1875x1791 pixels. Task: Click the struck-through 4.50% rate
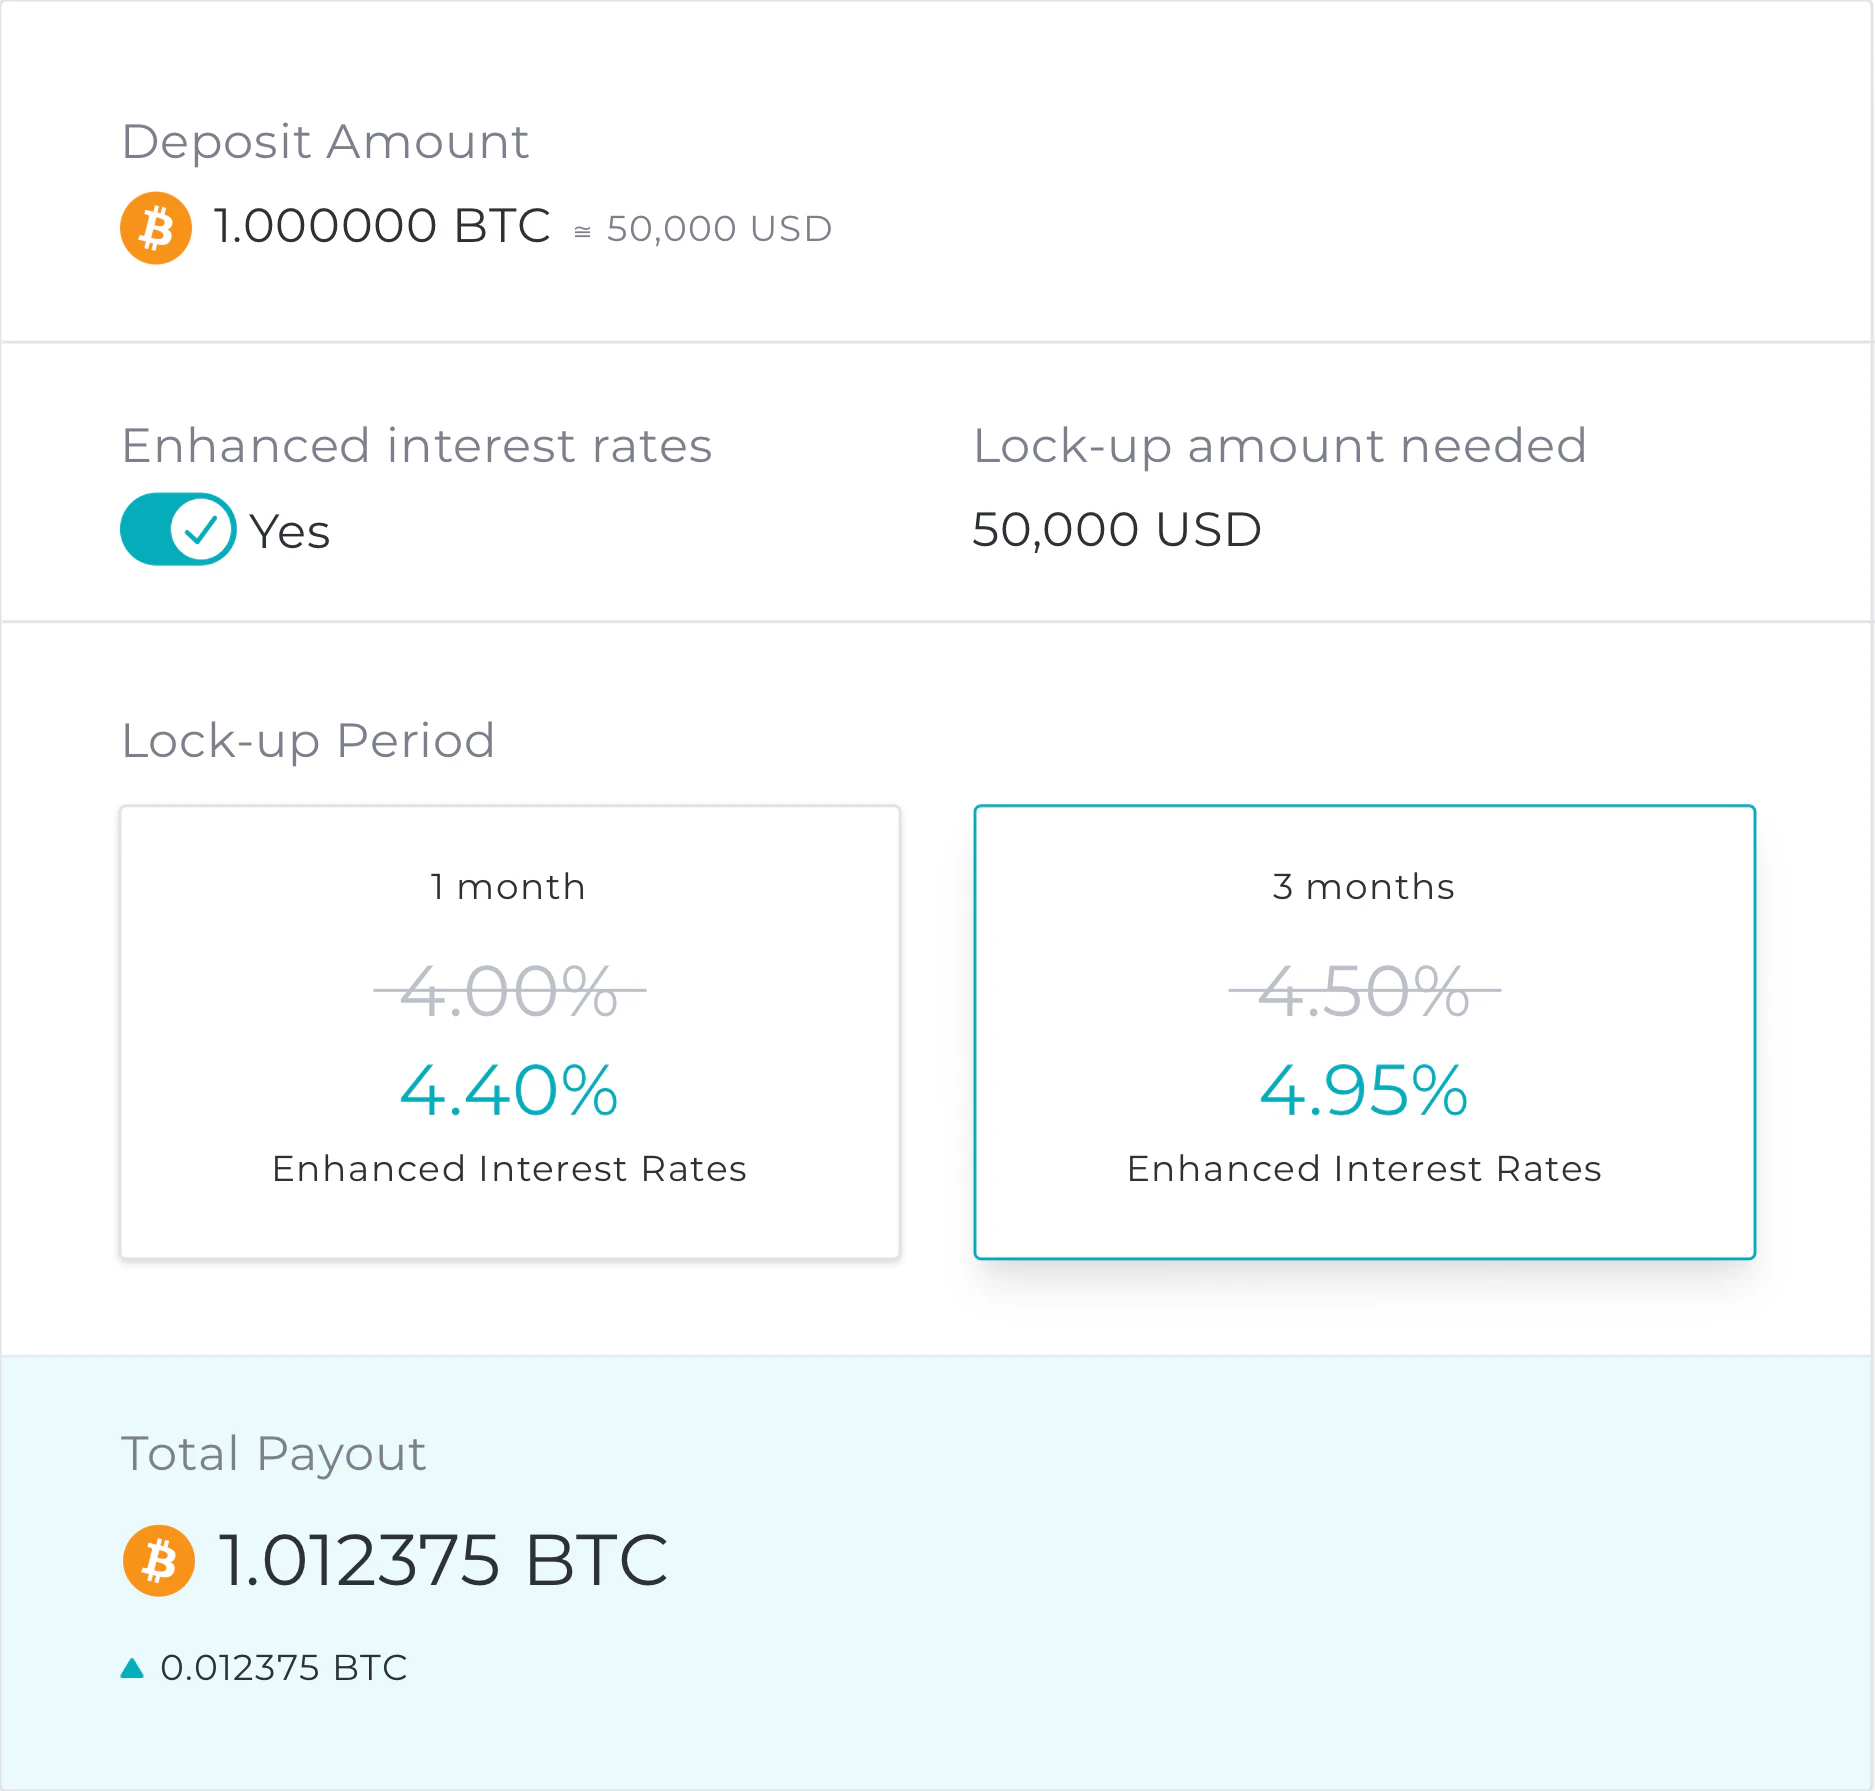(x=1364, y=991)
